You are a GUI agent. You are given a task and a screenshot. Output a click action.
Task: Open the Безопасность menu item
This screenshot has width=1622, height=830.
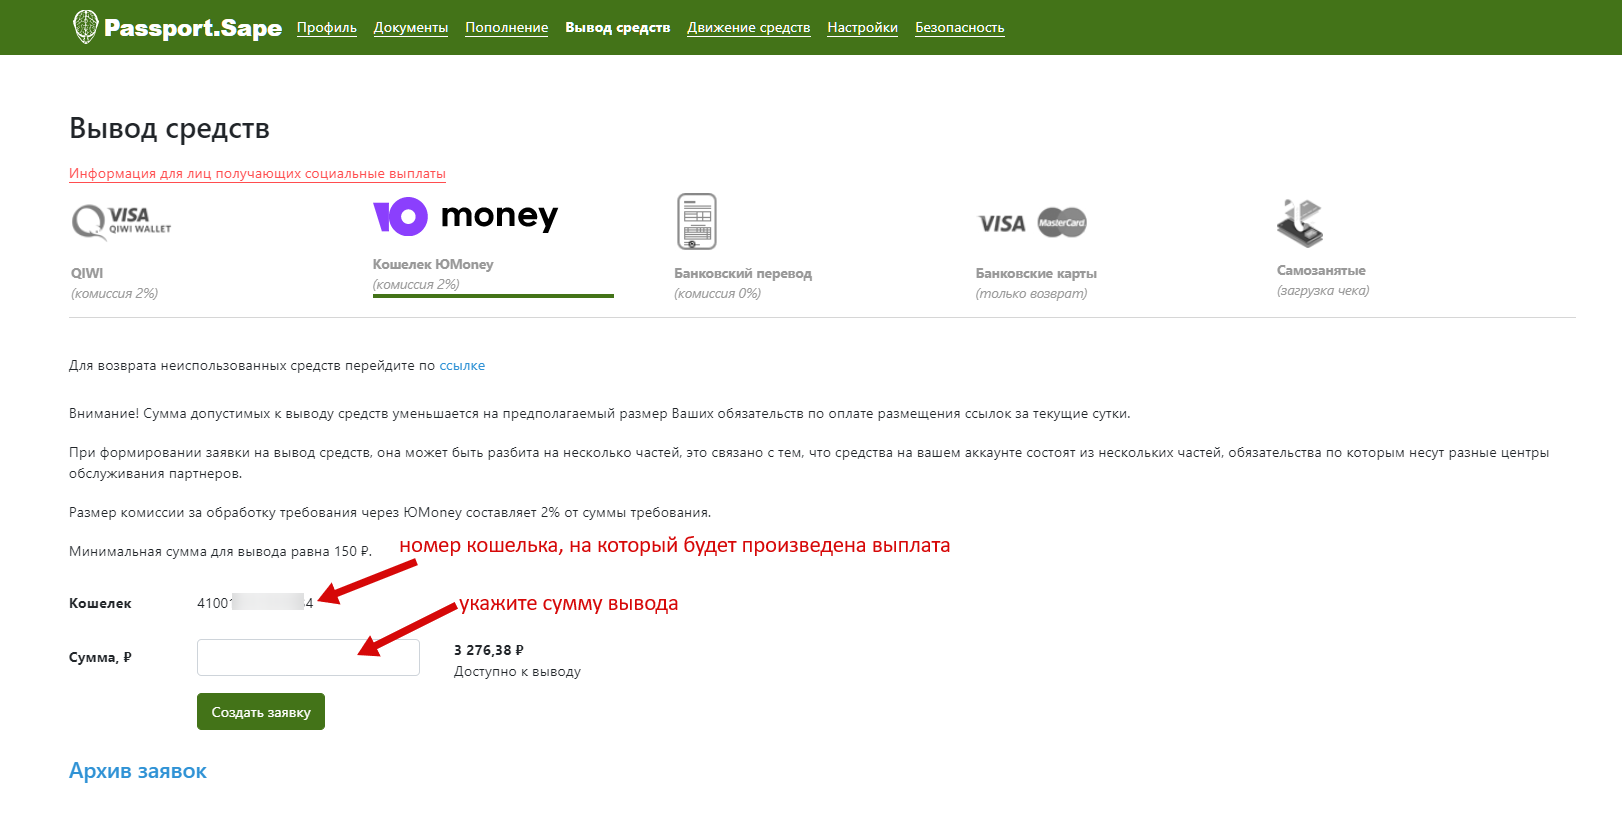point(960,27)
